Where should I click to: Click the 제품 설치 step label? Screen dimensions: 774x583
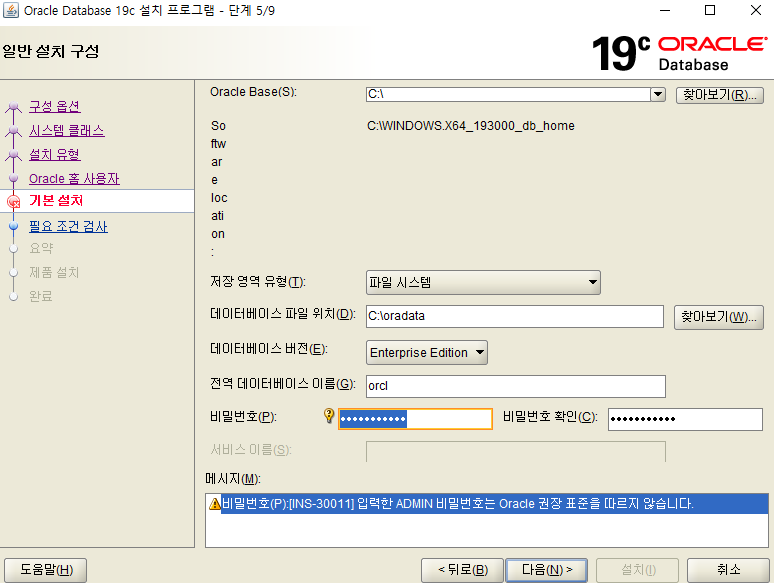pos(54,272)
